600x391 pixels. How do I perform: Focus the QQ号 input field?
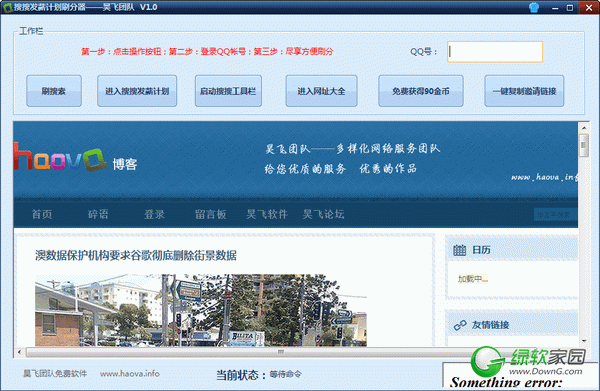(x=495, y=52)
